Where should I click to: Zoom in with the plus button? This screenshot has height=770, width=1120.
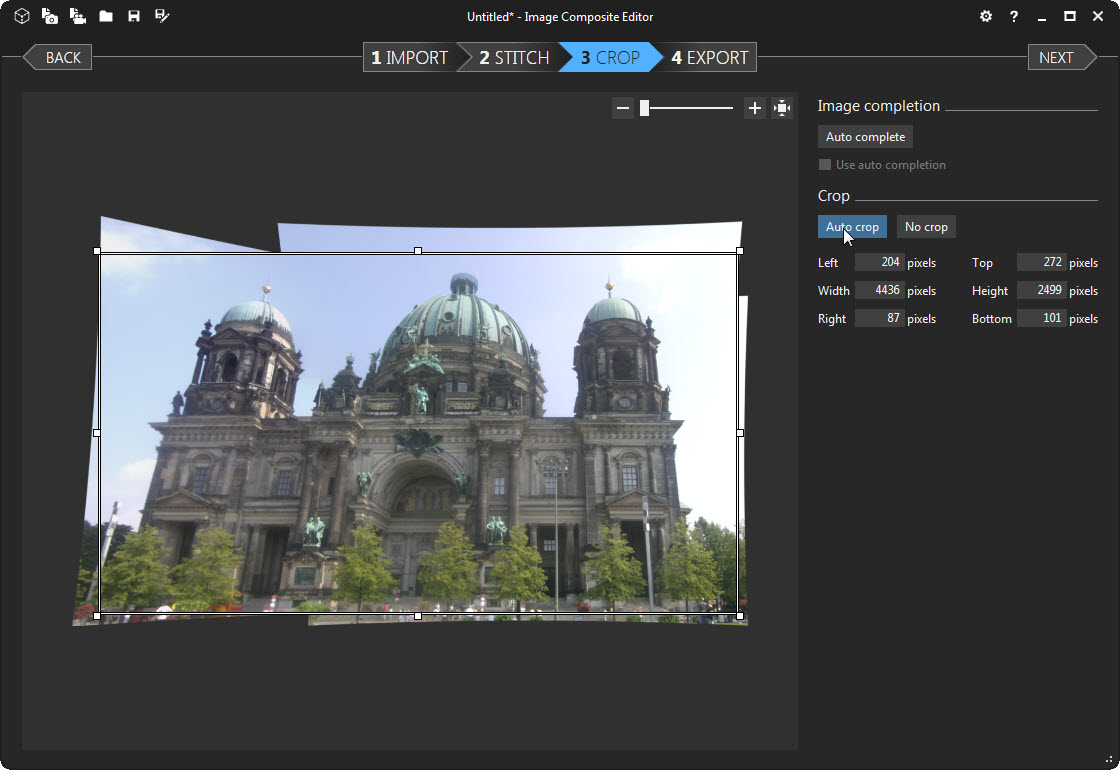point(754,108)
